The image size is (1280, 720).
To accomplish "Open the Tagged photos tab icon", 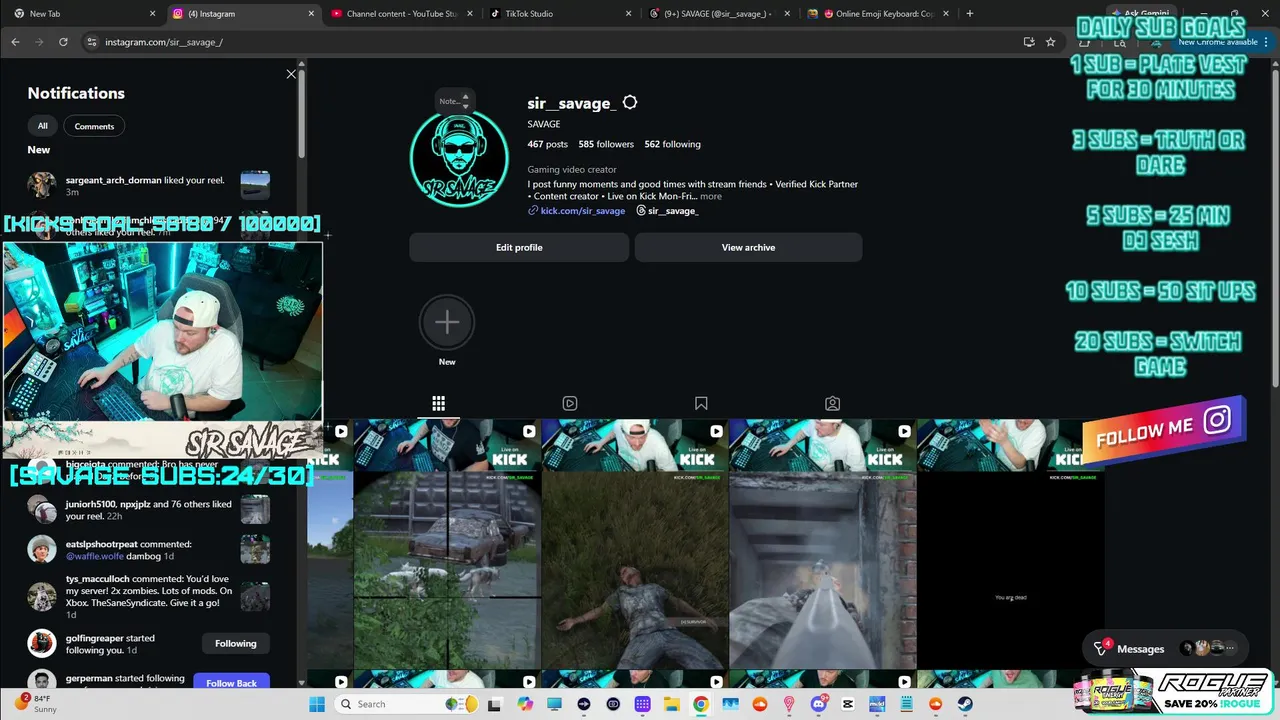I will point(832,403).
